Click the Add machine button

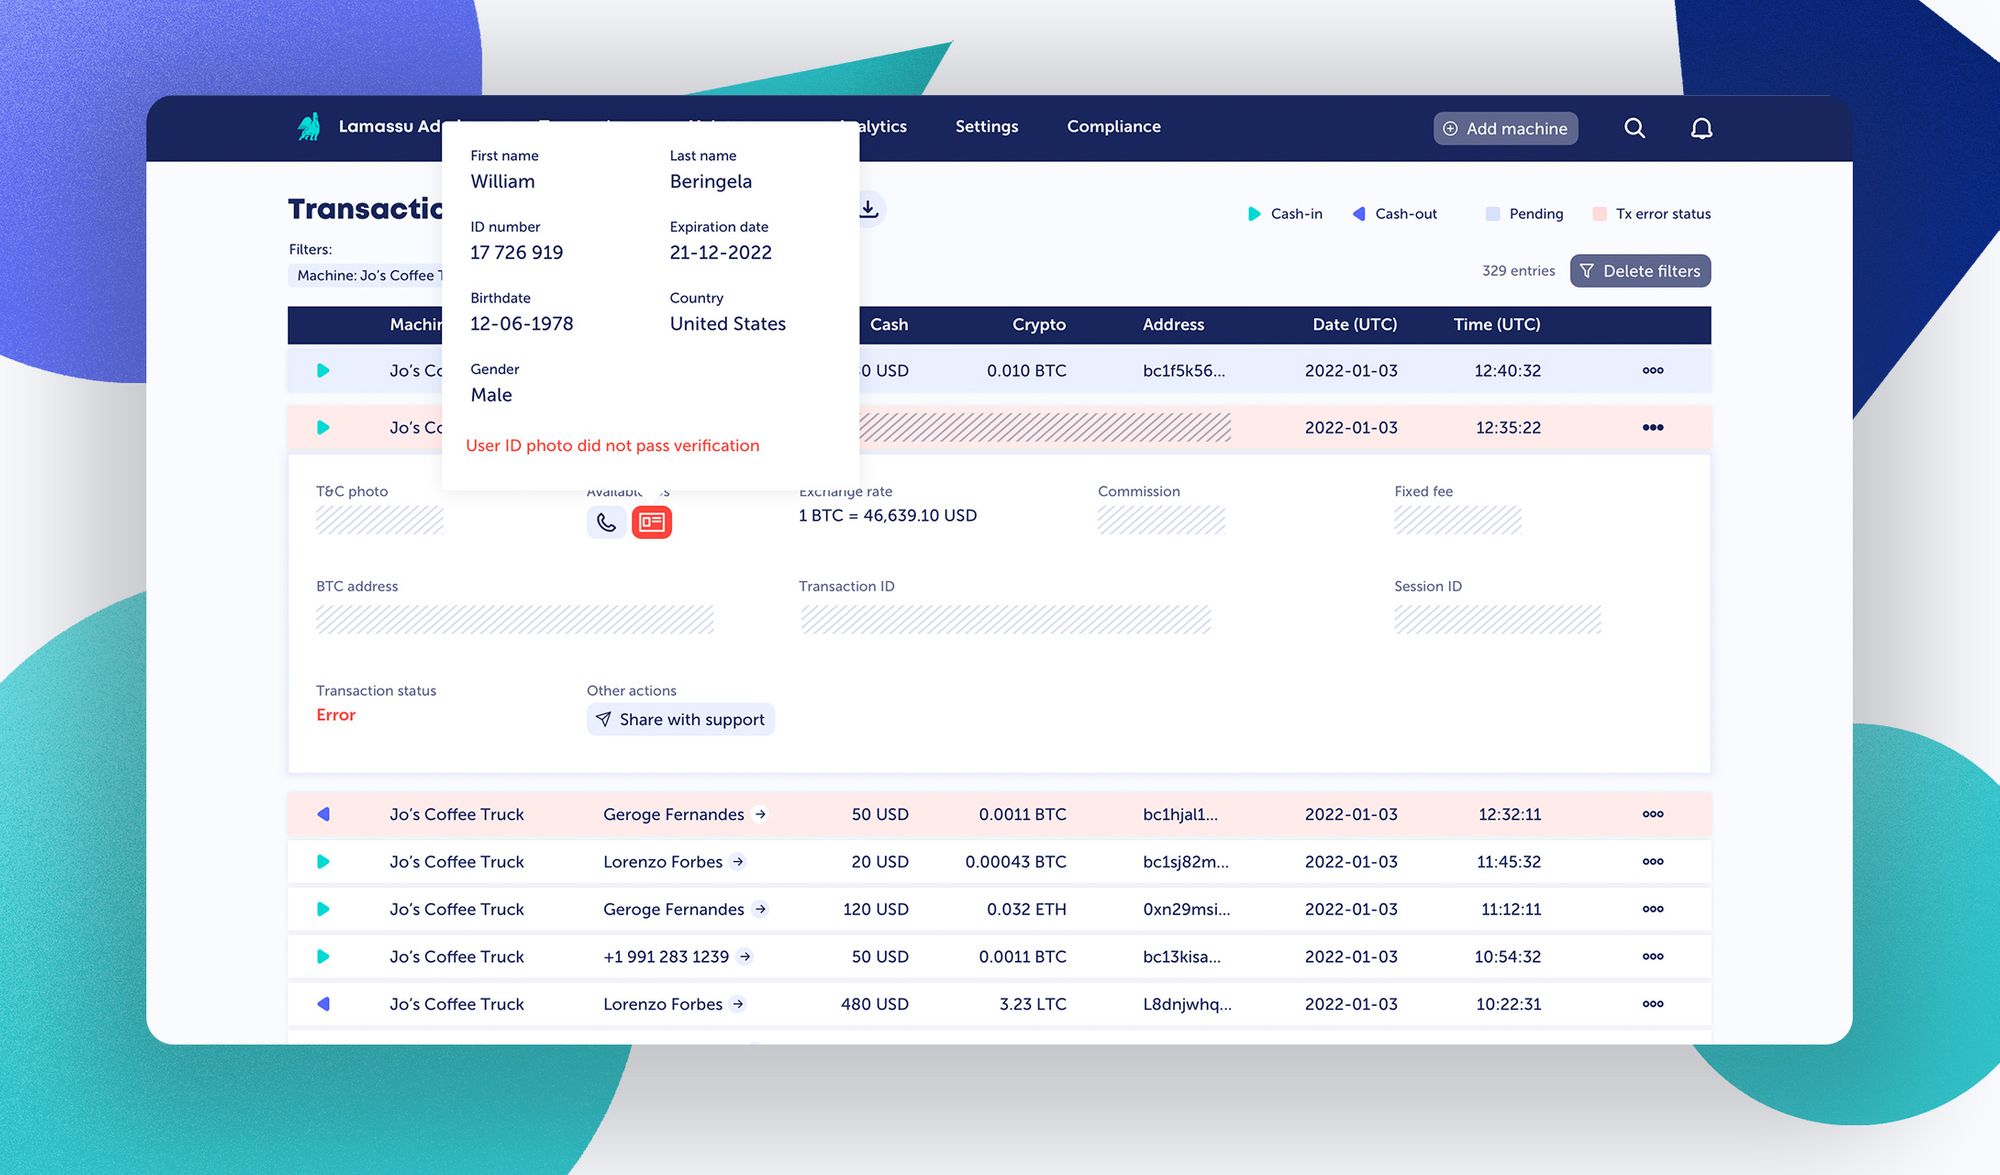coord(1505,128)
